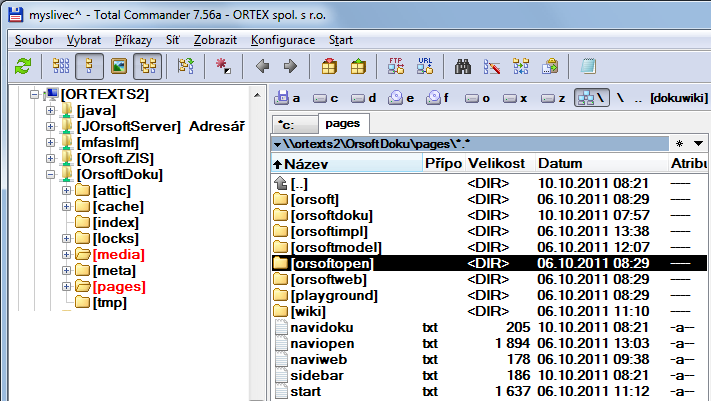711x401 pixels.
Task: Click the back arrow navigation icon
Action: click(263, 67)
